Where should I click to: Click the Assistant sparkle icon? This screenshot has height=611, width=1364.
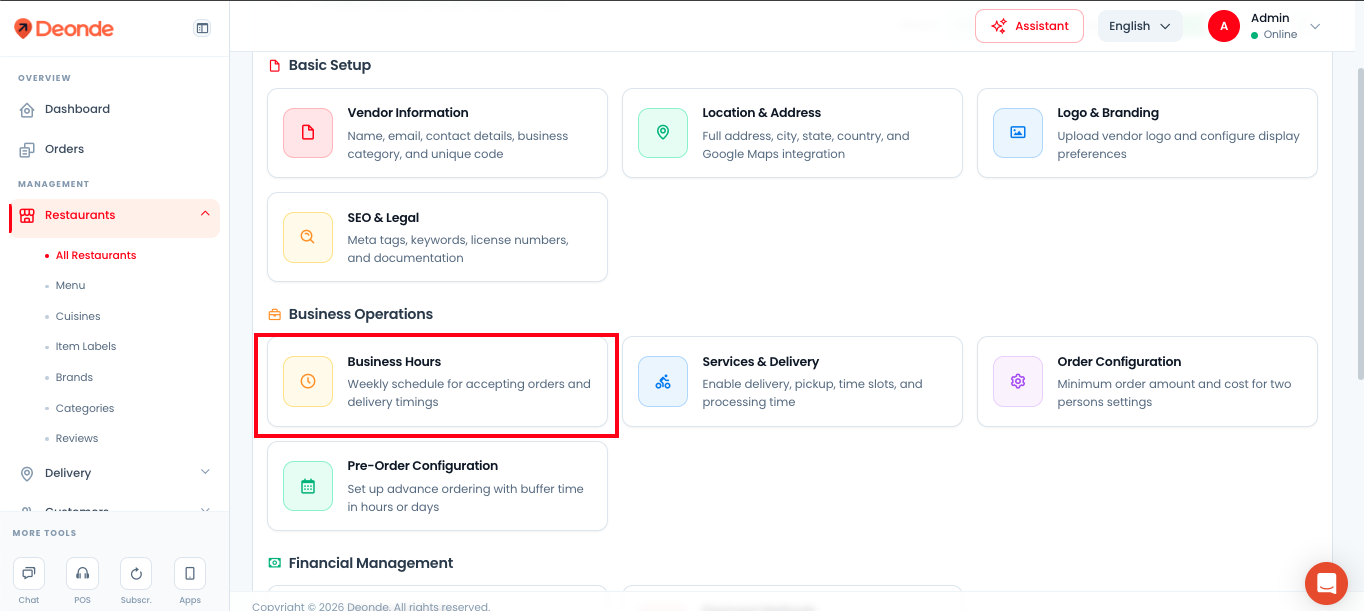point(998,26)
